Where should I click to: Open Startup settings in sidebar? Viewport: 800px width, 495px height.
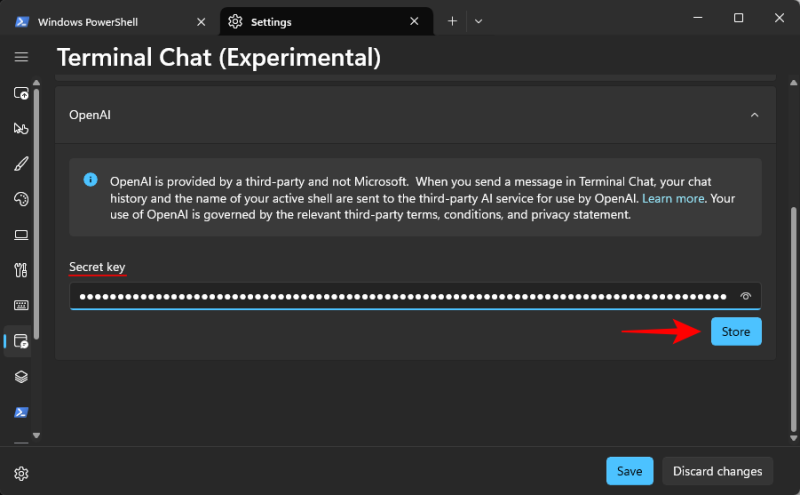pyautogui.click(x=21, y=93)
